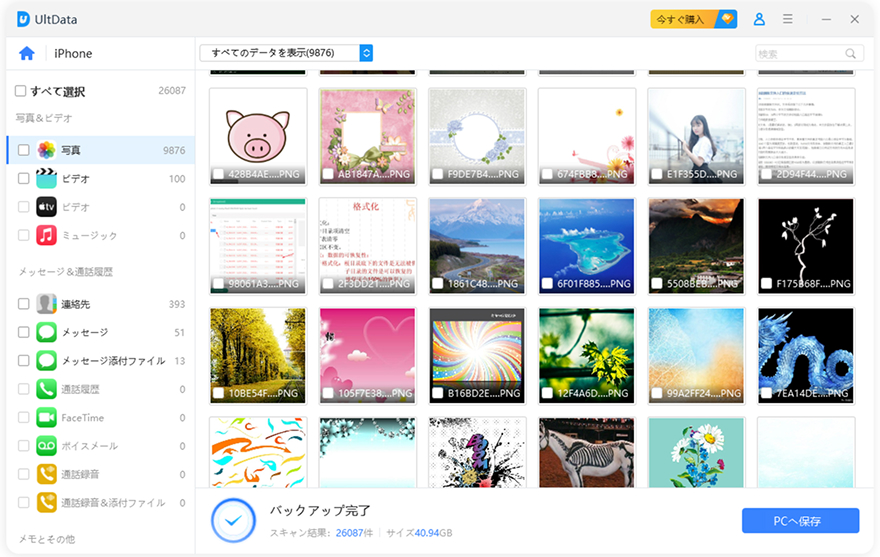Open the E1F355D girl photo thumbnail
The height and width of the screenshot is (557, 880).
click(x=696, y=136)
